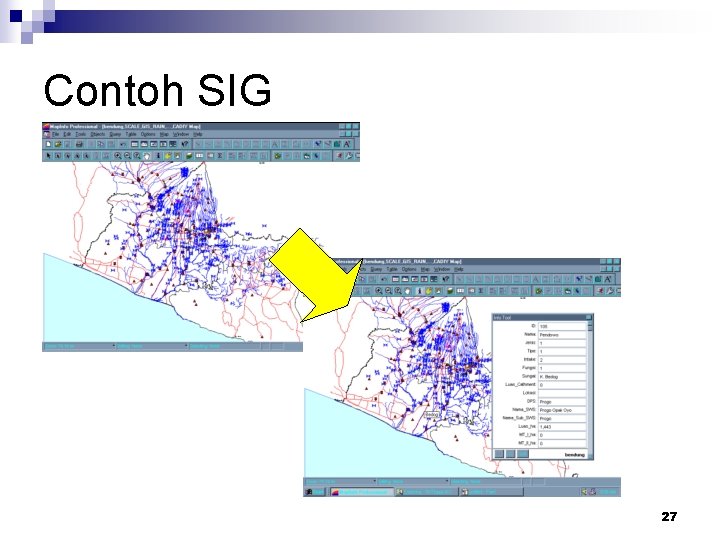Close the Info Tool window
Viewport: 720px width, 540px height.
tap(589, 317)
